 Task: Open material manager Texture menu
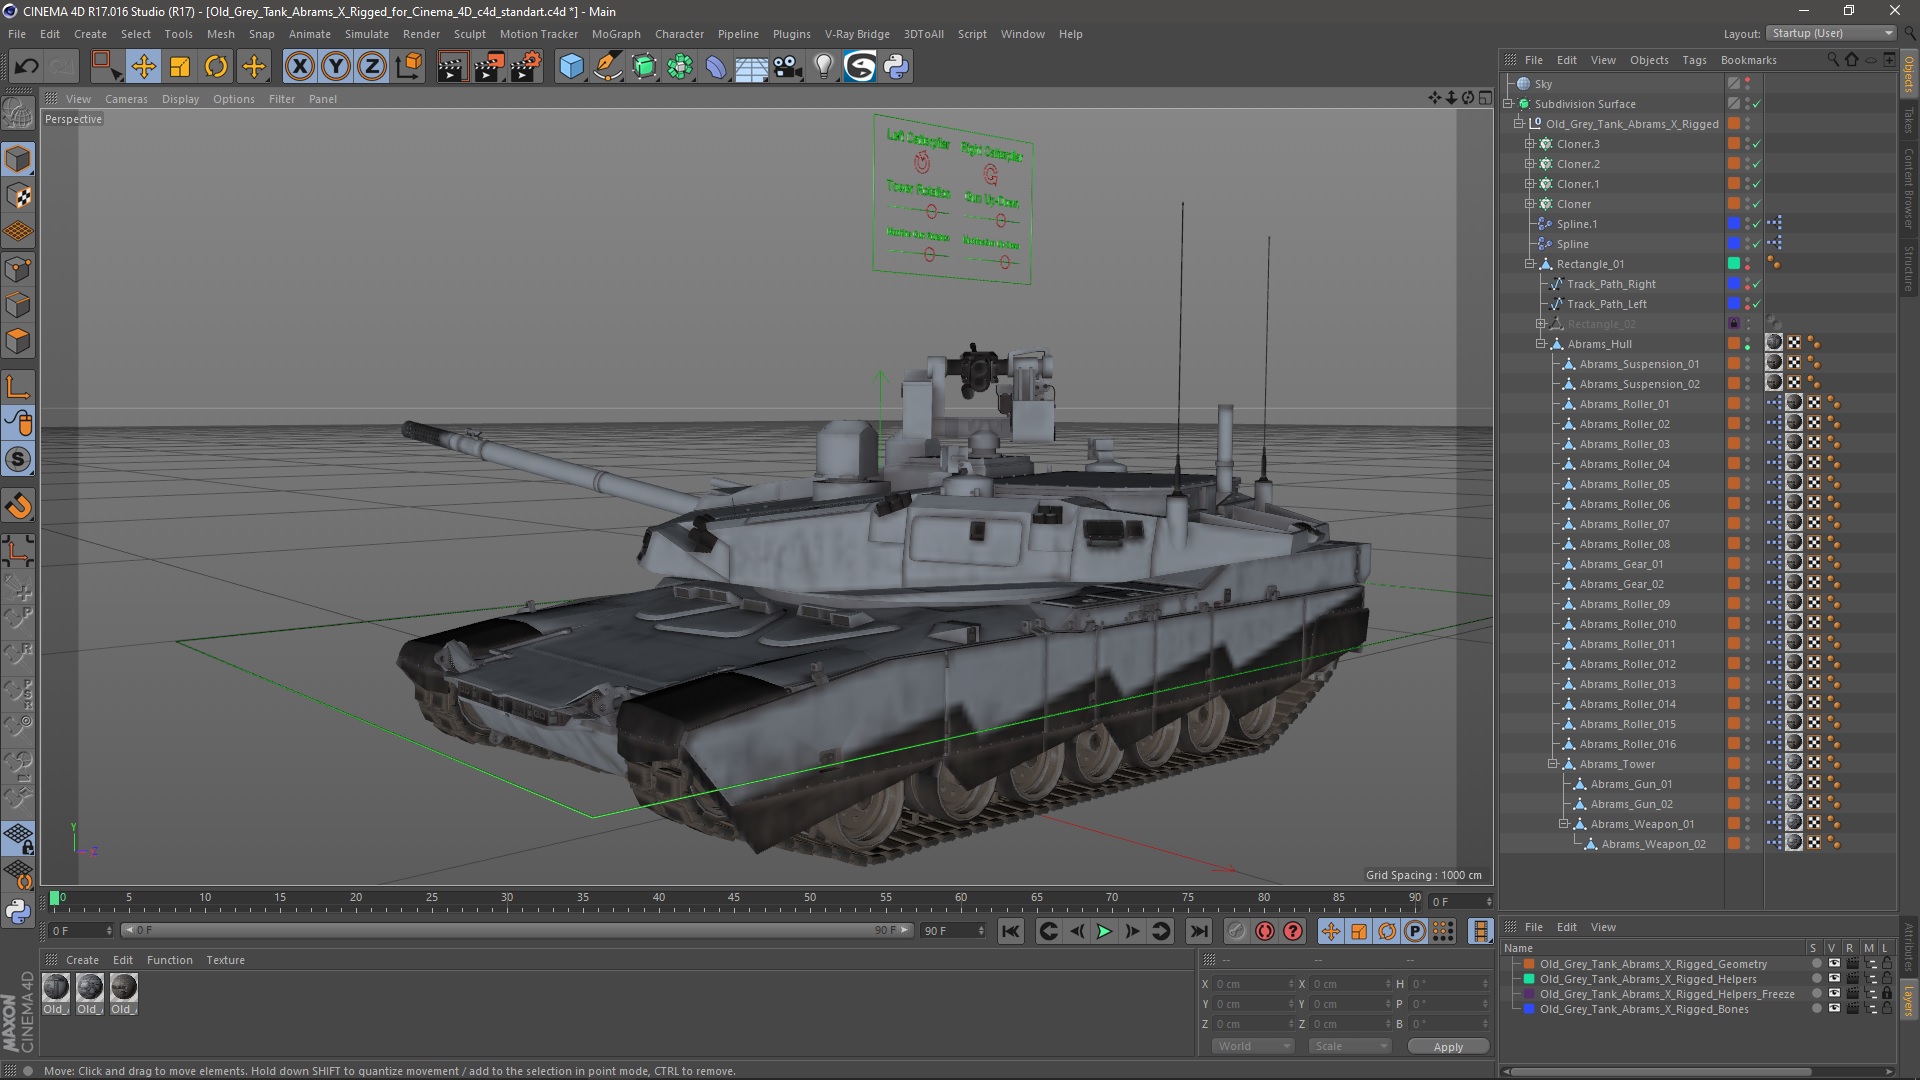coord(226,960)
